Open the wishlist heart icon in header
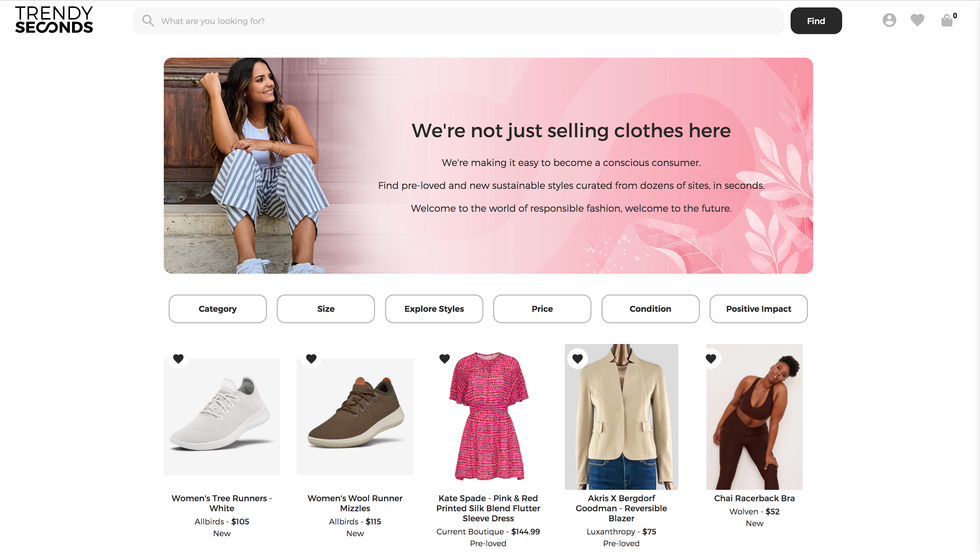The height and width of the screenshot is (553, 980). 917,20
